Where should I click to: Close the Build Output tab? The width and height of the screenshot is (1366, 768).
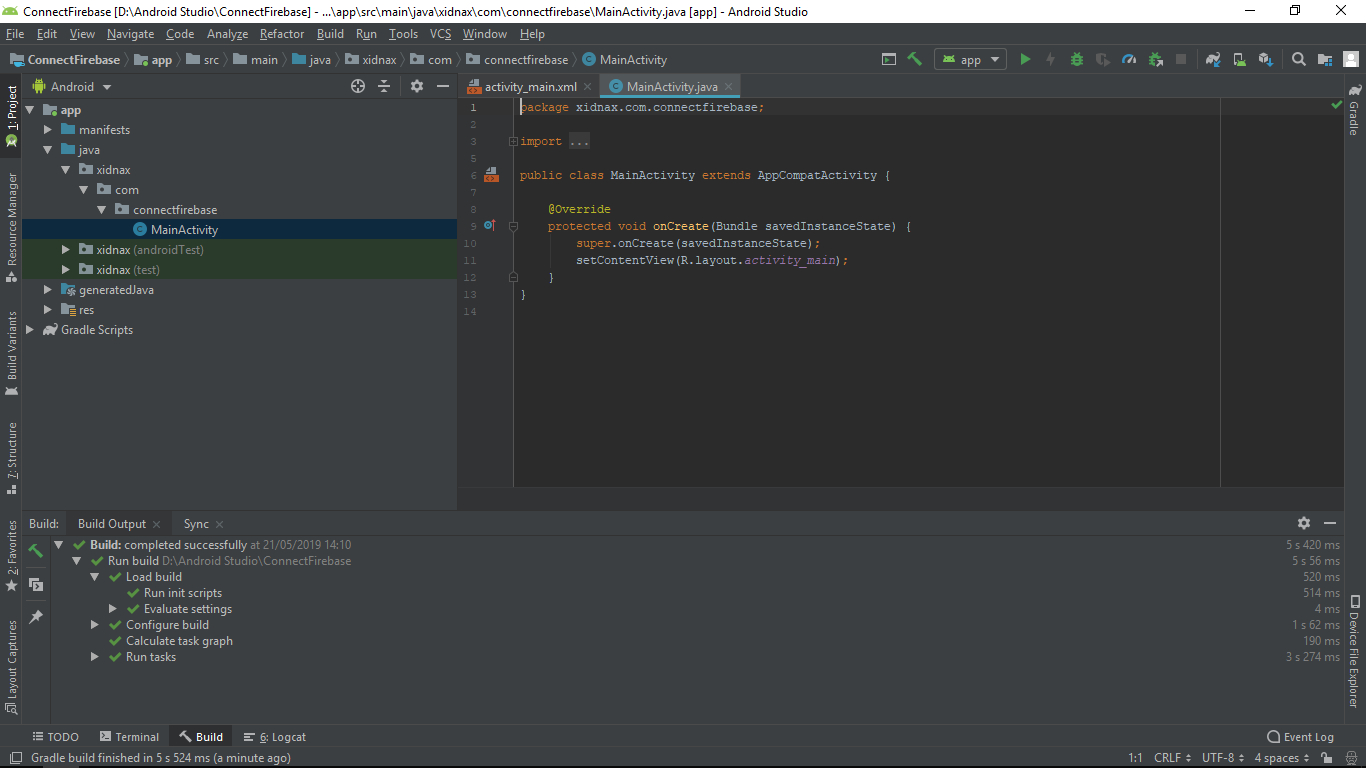tap(156, 524)
